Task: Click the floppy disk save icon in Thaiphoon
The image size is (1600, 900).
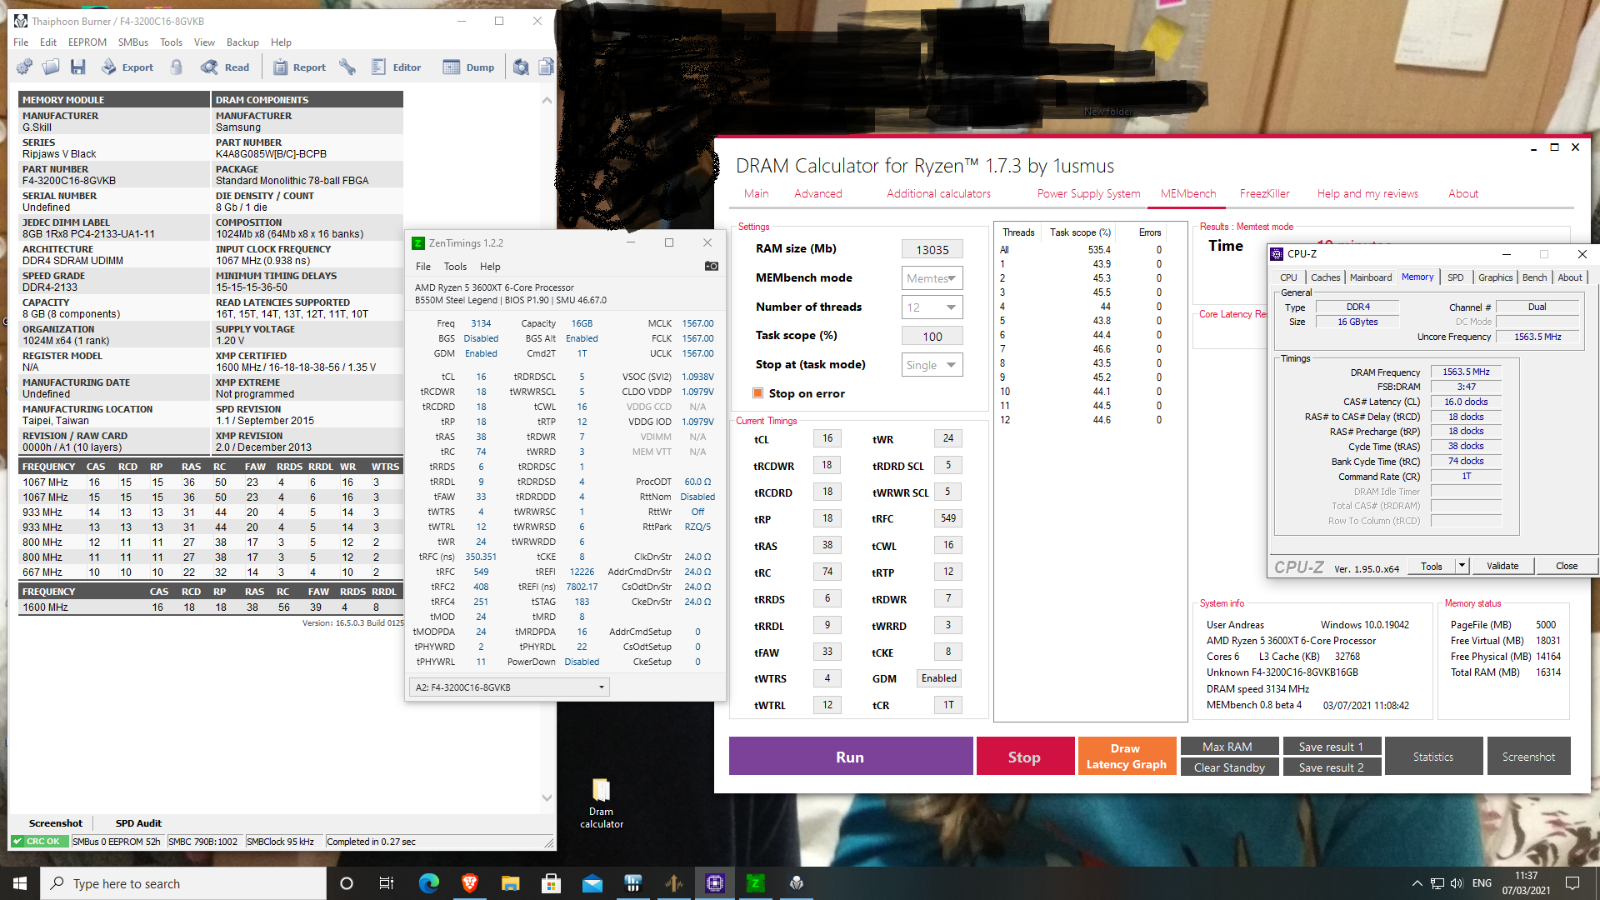Action: (78, 67)
